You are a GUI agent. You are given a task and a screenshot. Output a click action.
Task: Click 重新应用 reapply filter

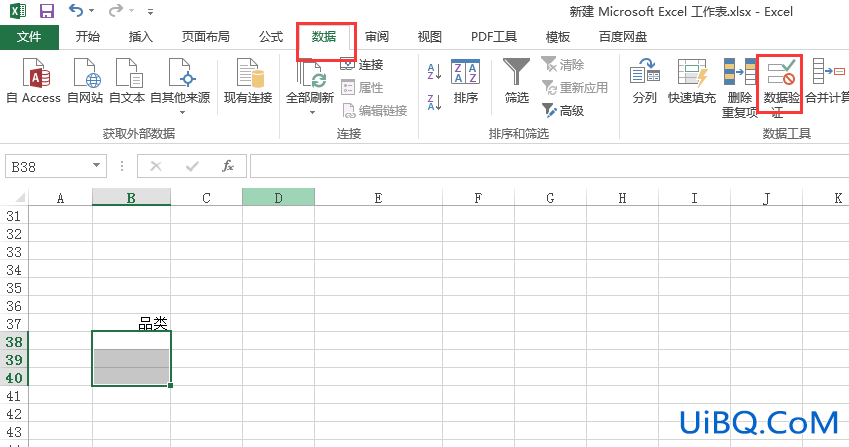tap(574, 88)
